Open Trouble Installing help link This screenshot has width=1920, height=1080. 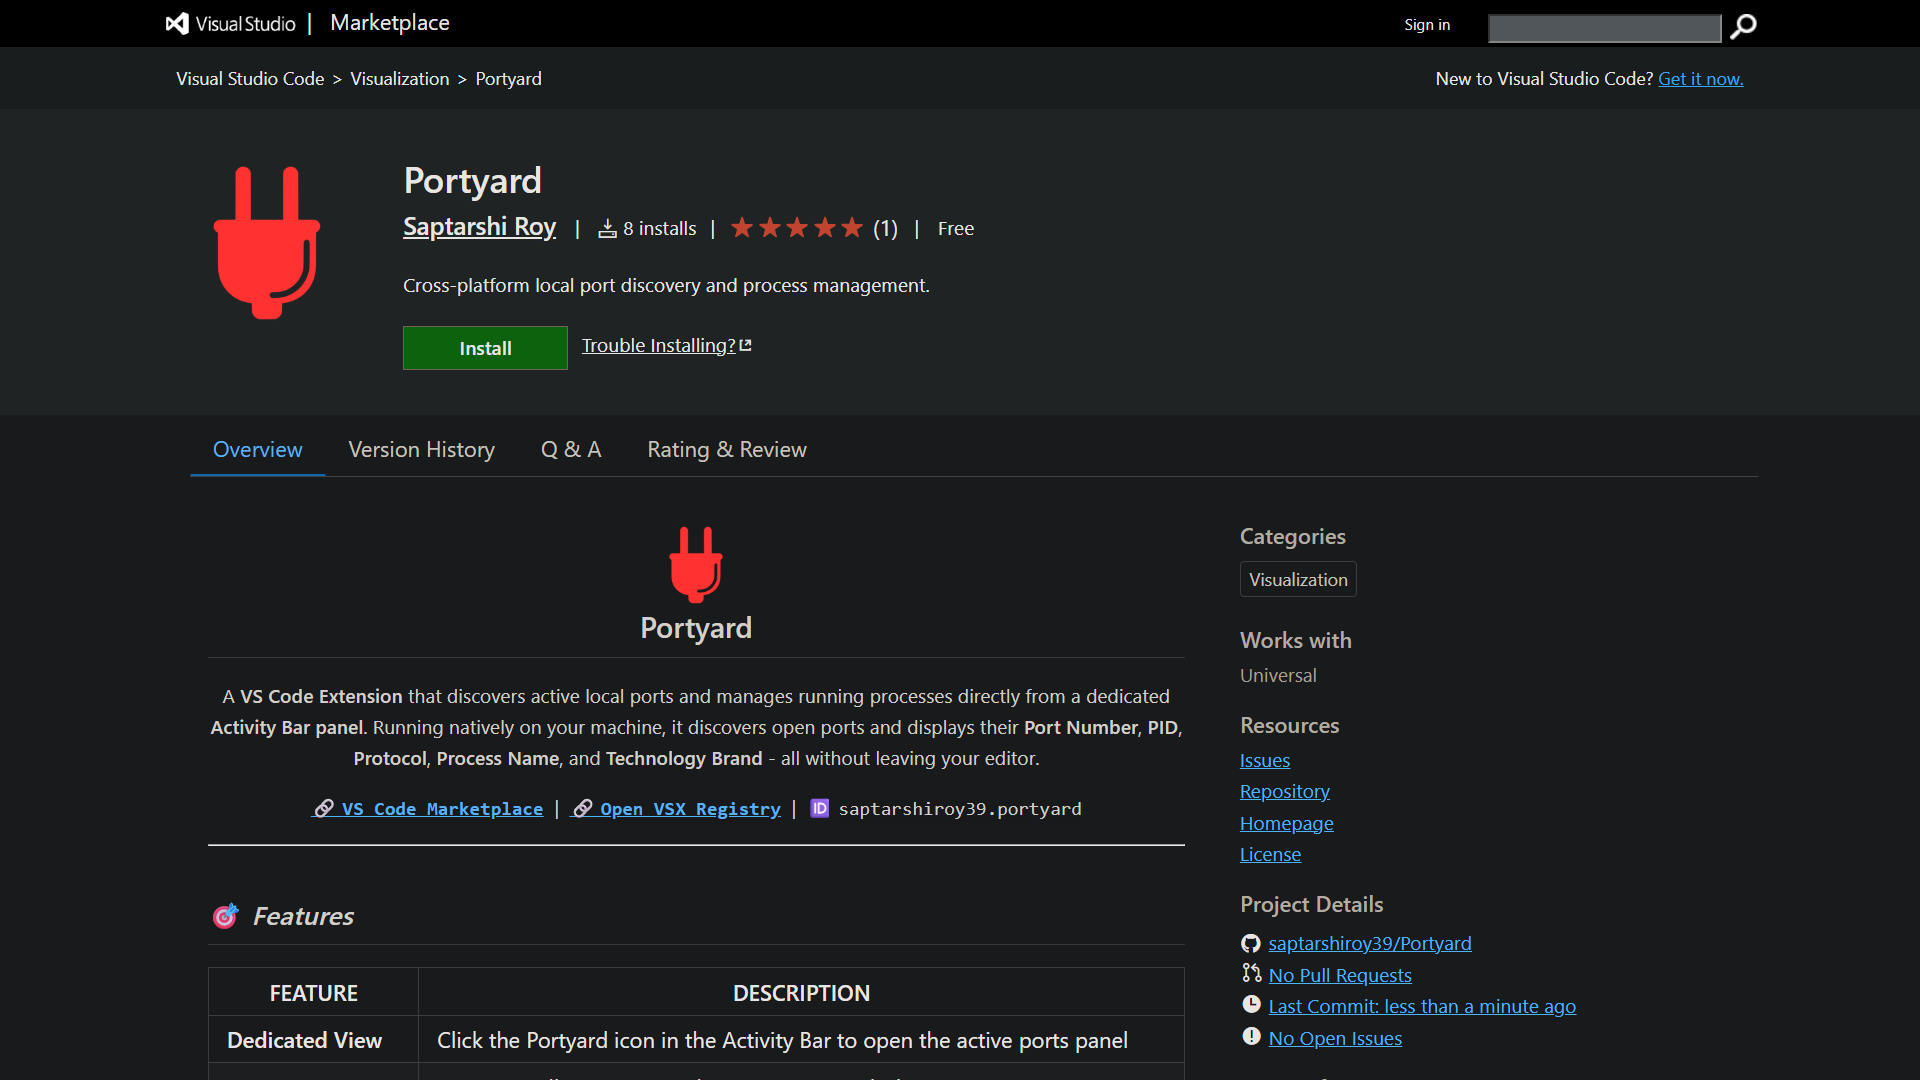pos(659,346)
